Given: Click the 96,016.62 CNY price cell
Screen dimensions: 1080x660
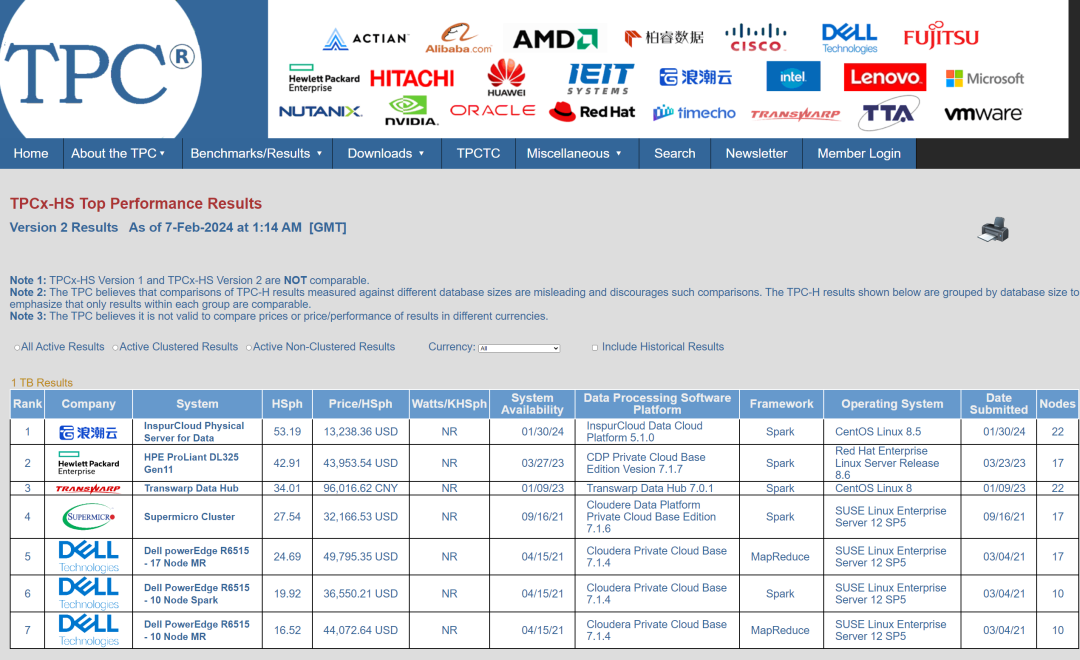Looking at the screenshot, I should (360, 488).
